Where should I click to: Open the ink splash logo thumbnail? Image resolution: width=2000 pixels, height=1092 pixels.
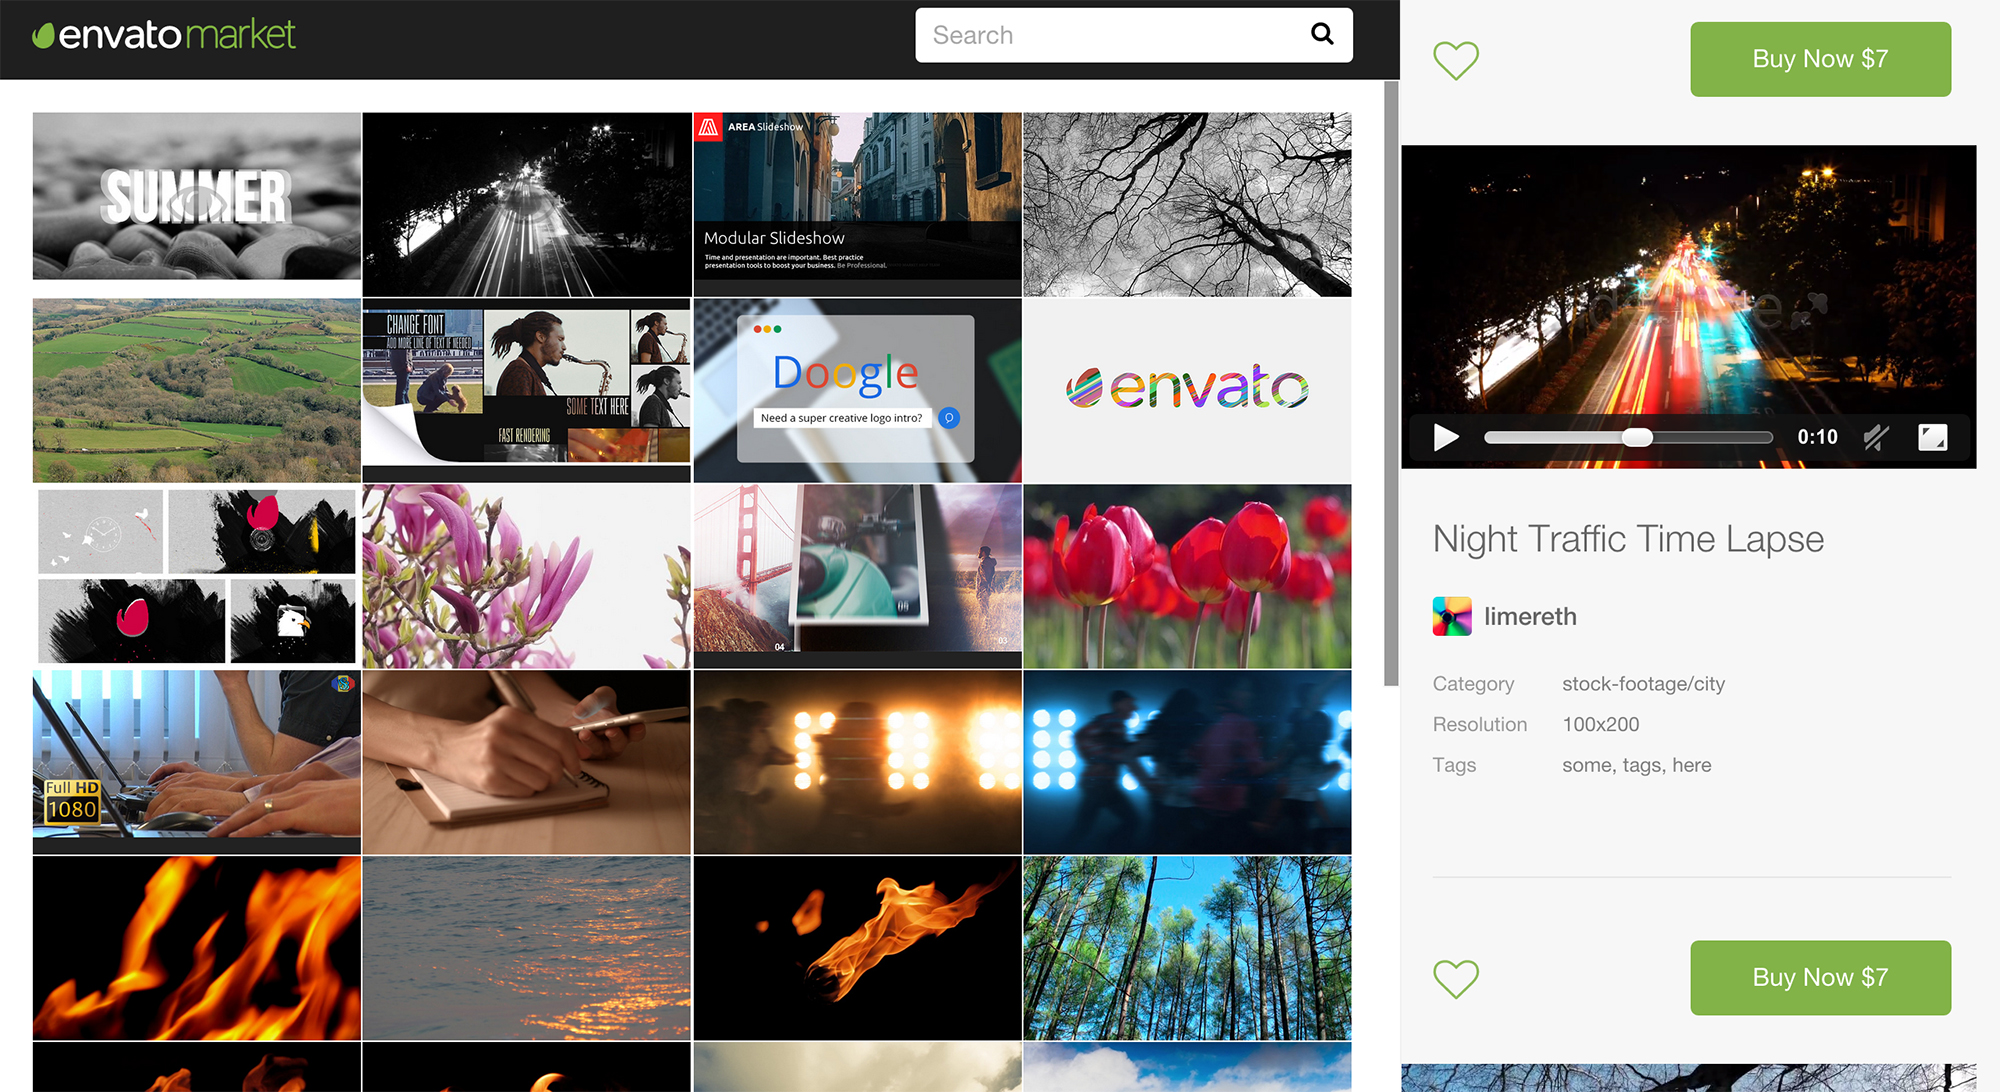pyautogui.click(x=197, y=576)
